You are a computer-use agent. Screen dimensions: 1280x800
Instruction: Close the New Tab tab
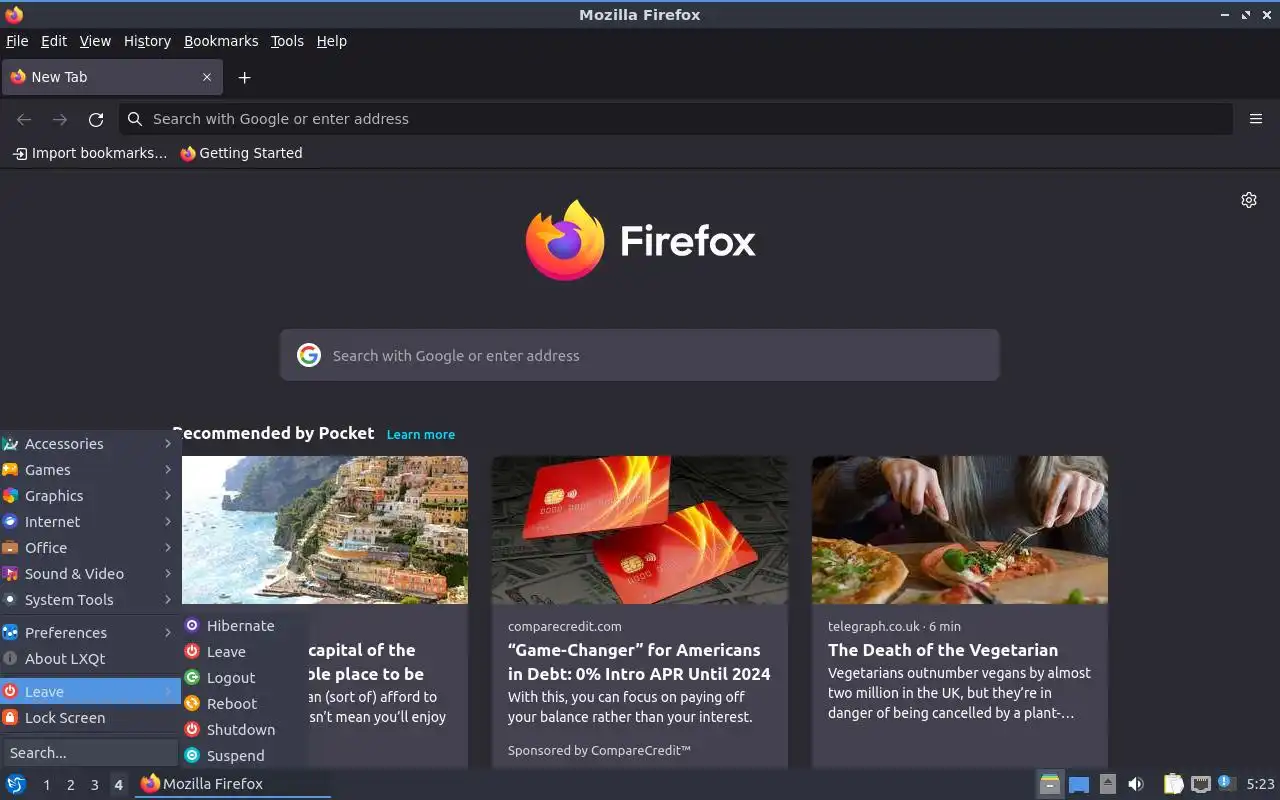[x=207, y=77]
